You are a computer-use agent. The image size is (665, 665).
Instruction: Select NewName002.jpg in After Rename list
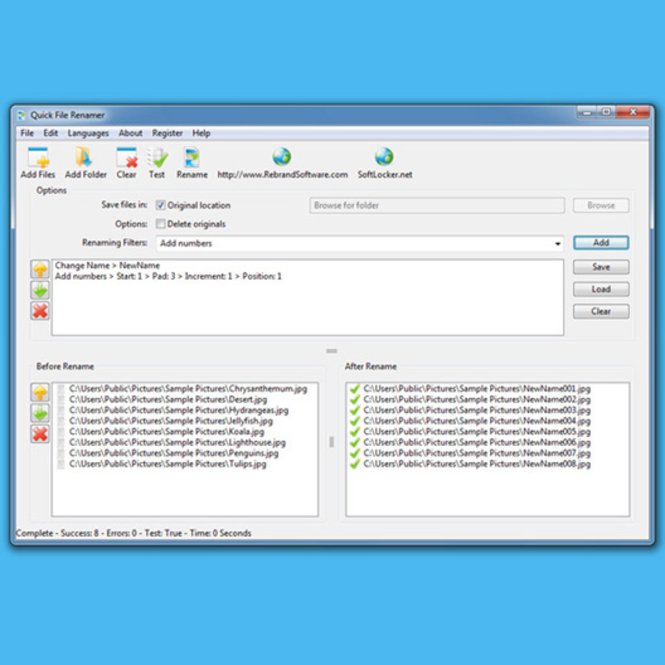pyautogui.click(x=477, y=400)
